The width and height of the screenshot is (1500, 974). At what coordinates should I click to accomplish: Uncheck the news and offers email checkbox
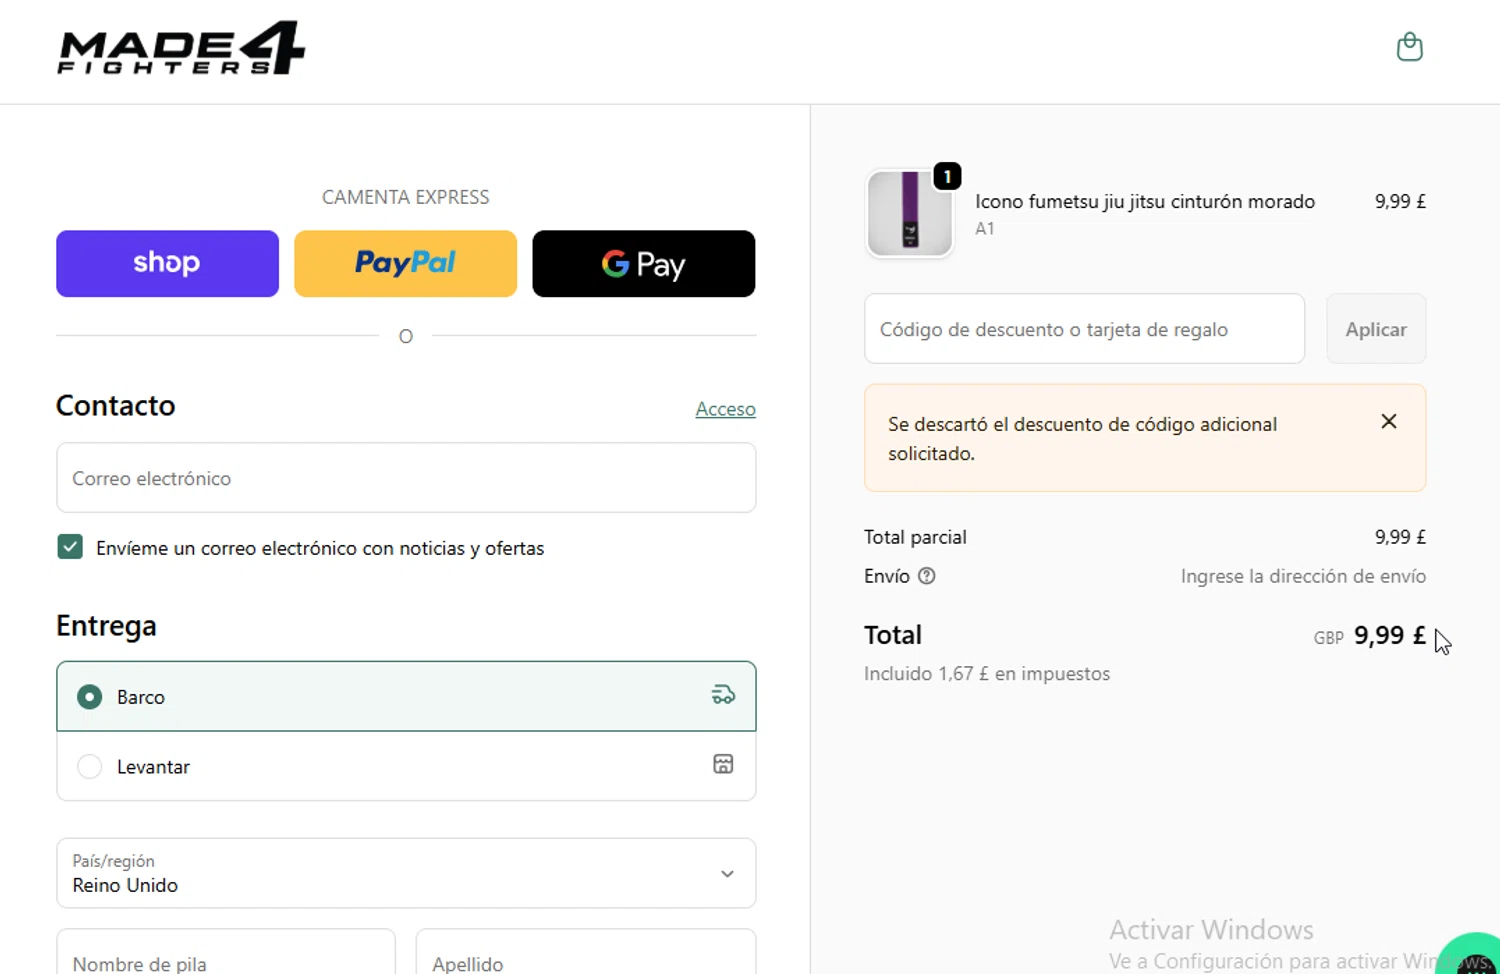coord(70,547)
